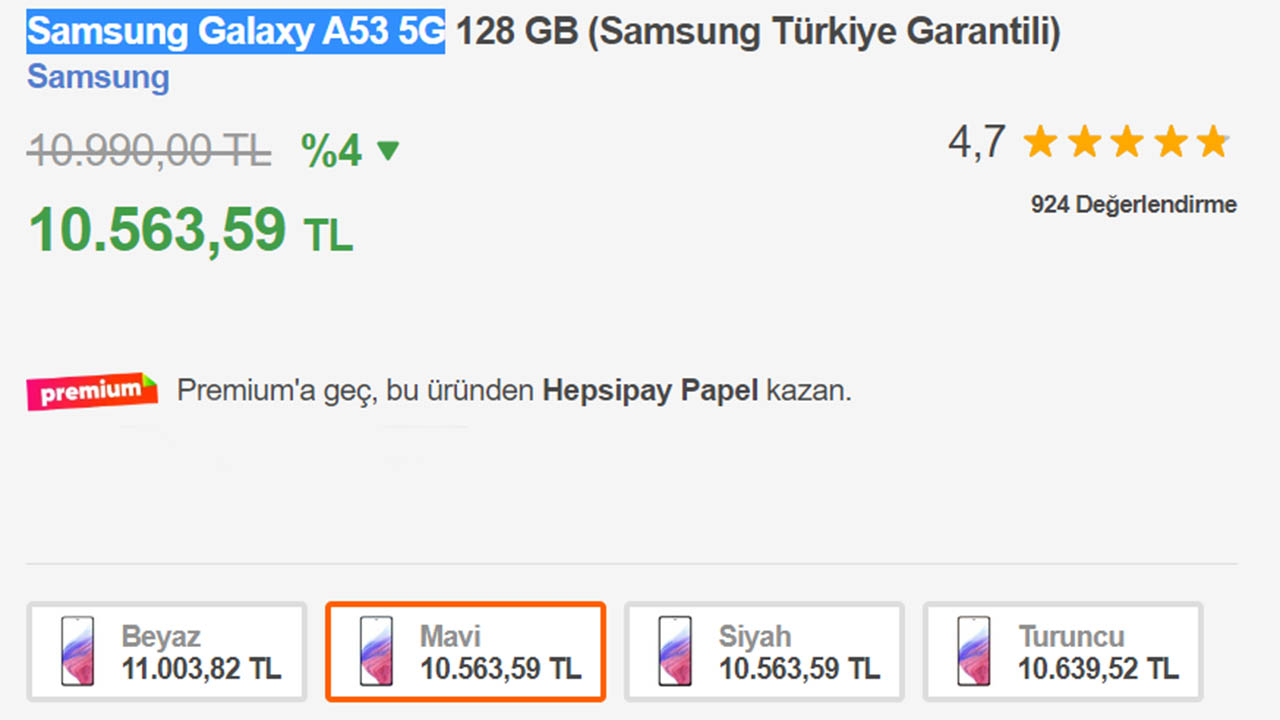Open the 924 Değerlendirme reviews link
1280x720 pixels.
1133,204
